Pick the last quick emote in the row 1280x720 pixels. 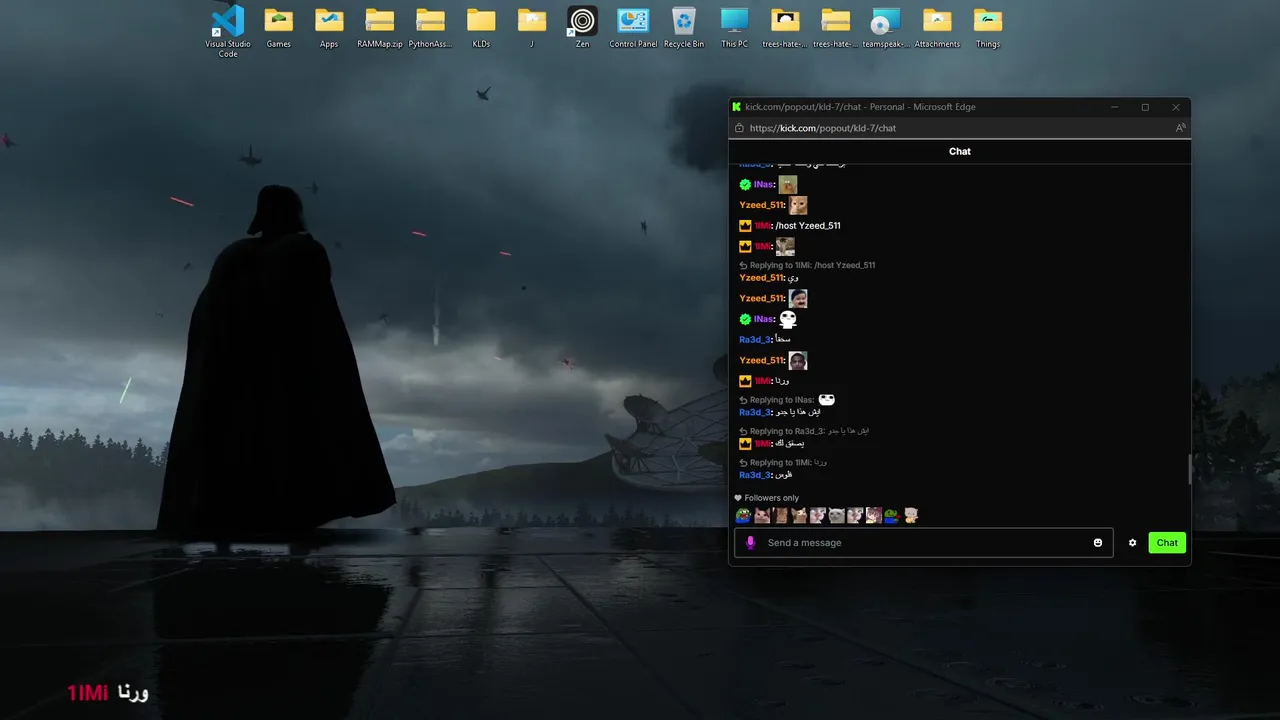tap(911, 516)
